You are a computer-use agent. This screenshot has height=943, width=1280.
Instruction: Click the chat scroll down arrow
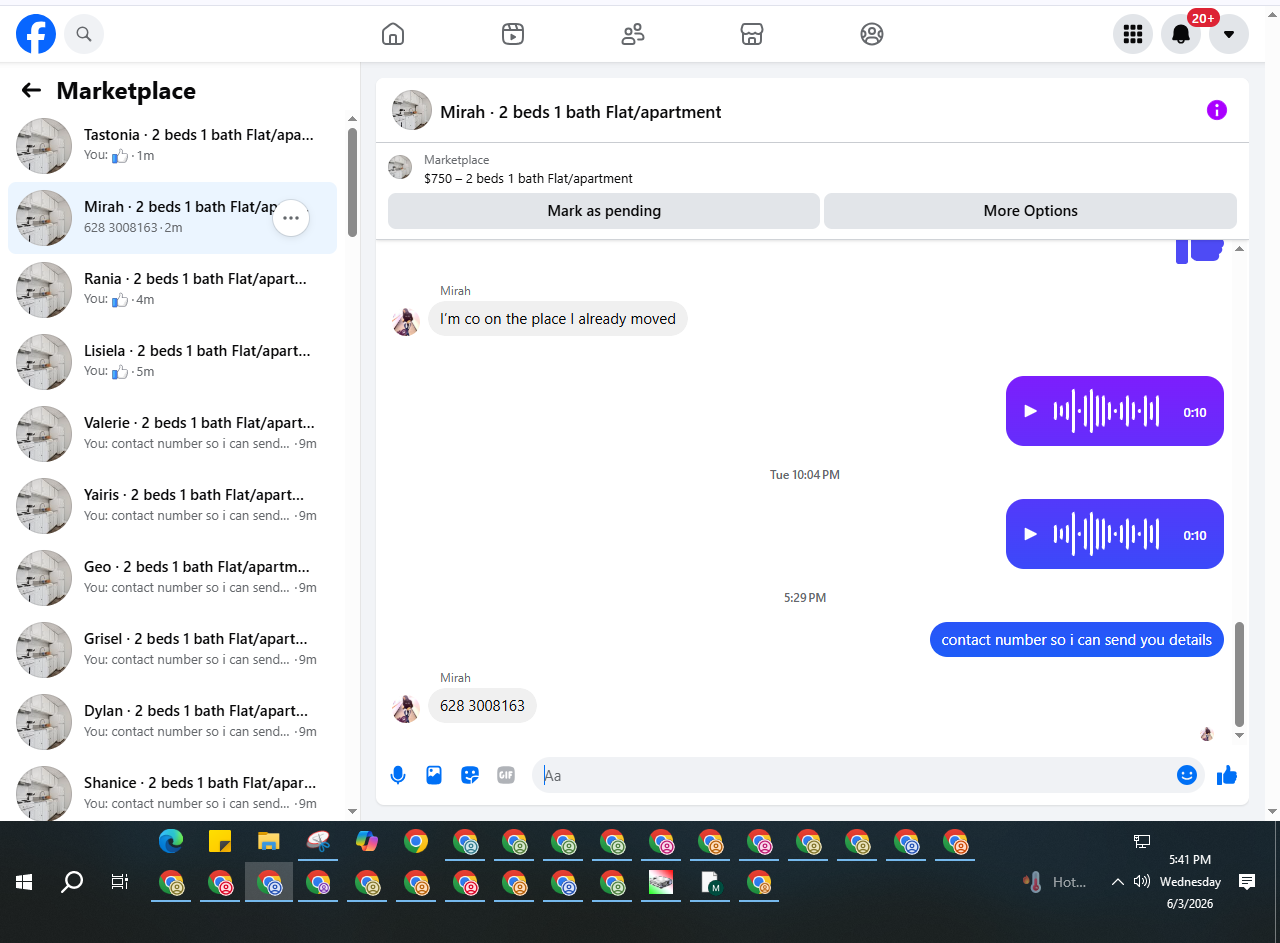click(1240, 735)
